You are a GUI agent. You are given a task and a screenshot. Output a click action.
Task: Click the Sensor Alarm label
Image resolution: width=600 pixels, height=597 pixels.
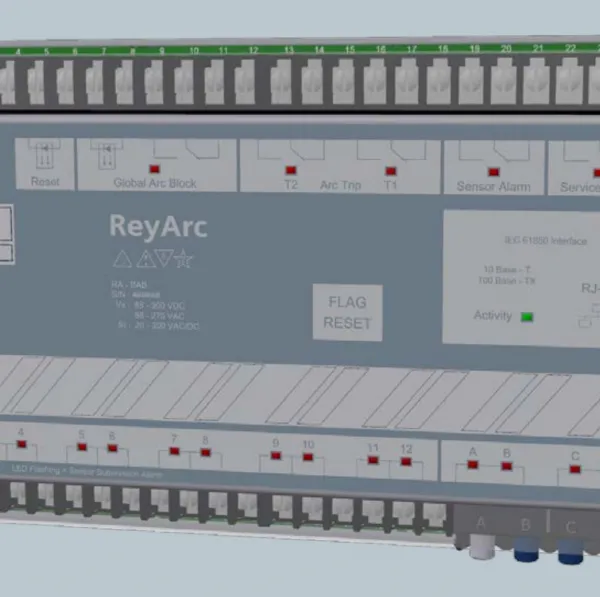[x=494, y=186]
